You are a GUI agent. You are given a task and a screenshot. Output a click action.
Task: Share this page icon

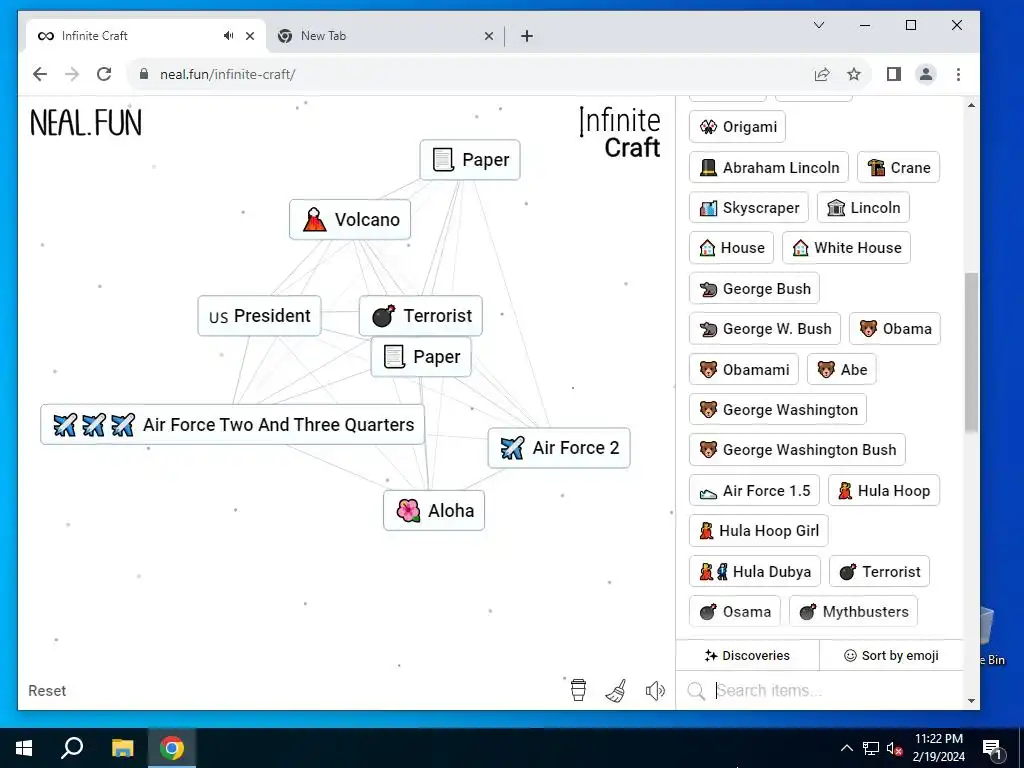click(822, 74)
